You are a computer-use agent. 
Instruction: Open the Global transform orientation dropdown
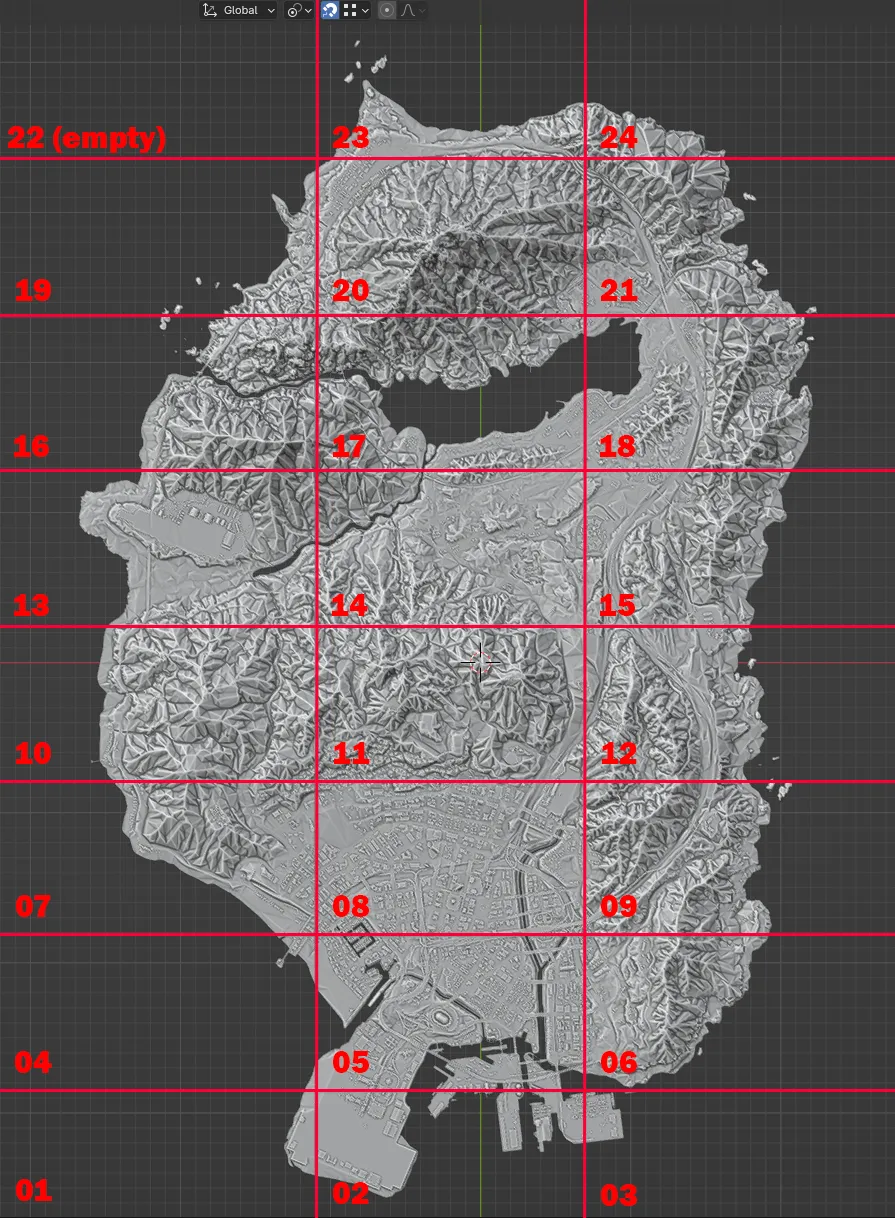(x=239, y=10)
